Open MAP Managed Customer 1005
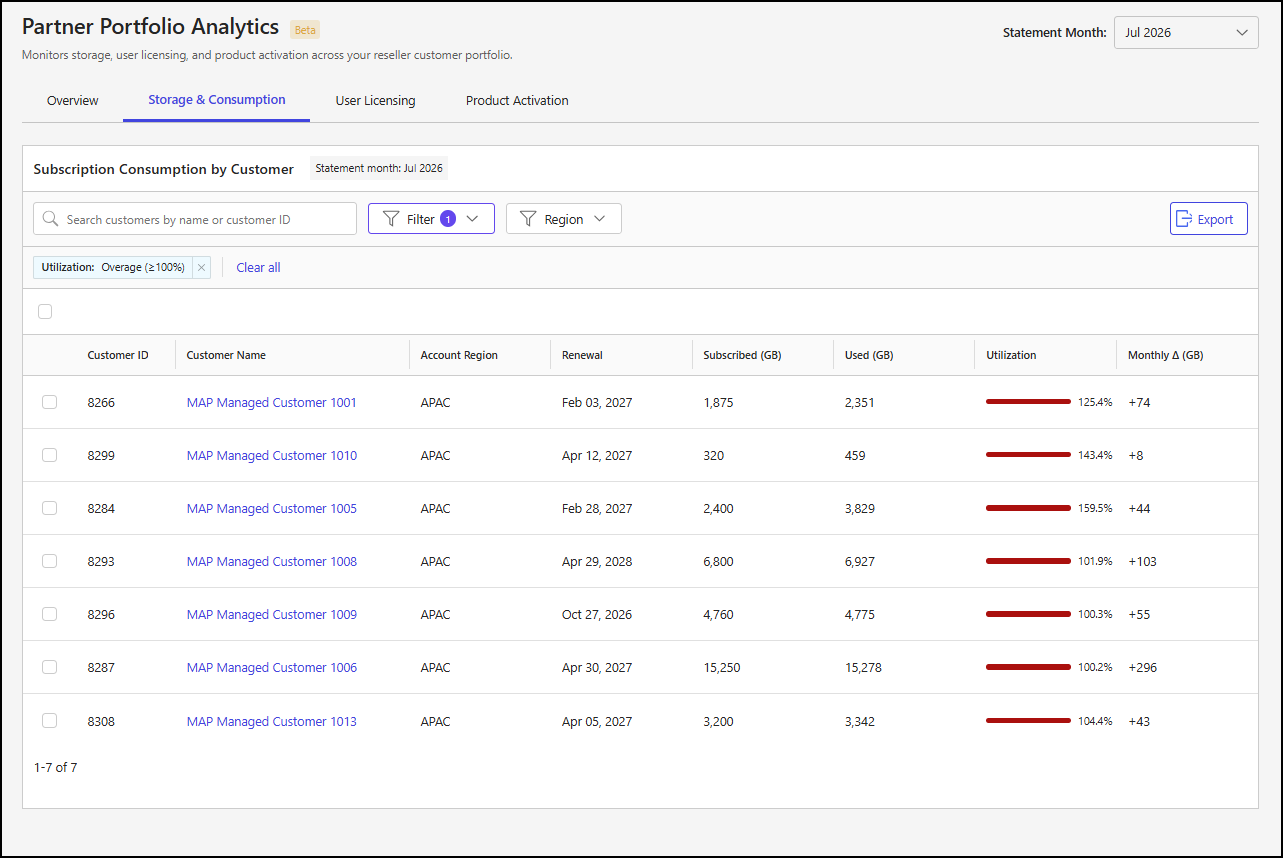This screenshot has width=1283, height=858. pyautogui.click(x=272, y=508)
